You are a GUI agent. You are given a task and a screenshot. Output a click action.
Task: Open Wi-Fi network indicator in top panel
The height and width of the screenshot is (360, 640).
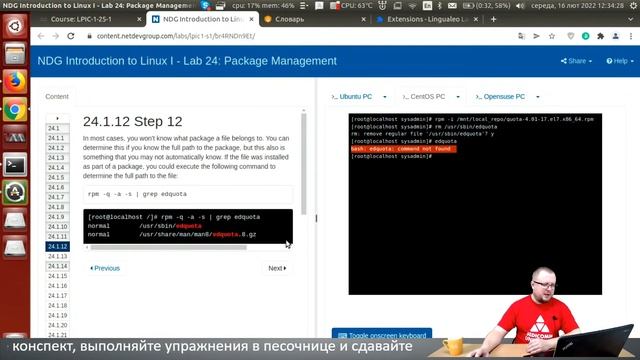(x=413, y=5)
